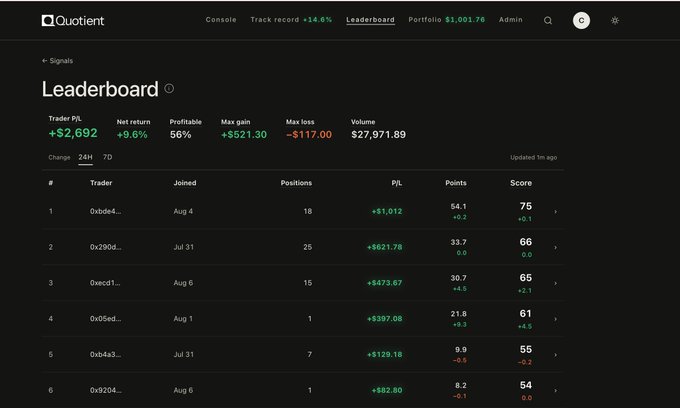Go back via the Signals arrow link

coord(57,61)
